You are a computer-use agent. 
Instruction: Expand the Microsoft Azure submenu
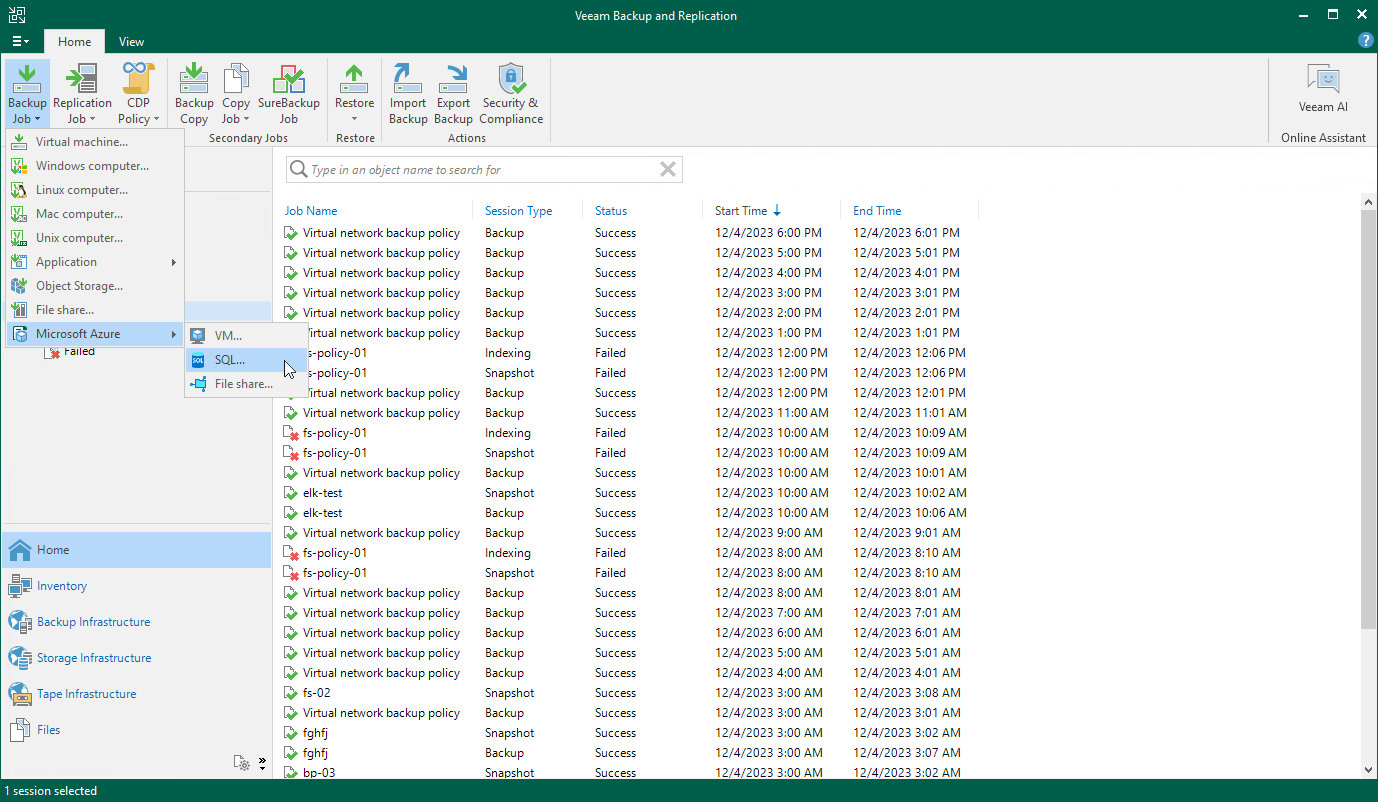[95, 334]
